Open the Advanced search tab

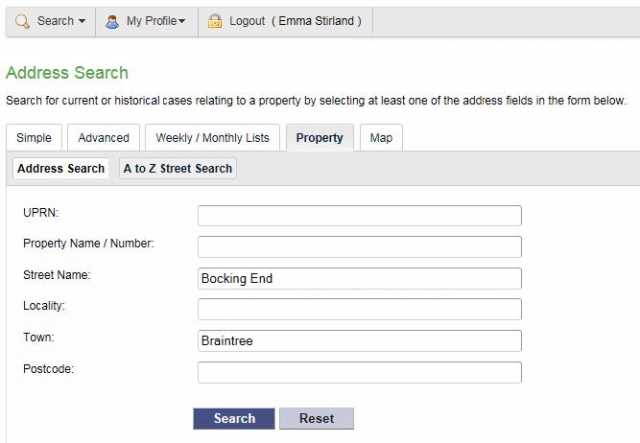pos(103,138)
